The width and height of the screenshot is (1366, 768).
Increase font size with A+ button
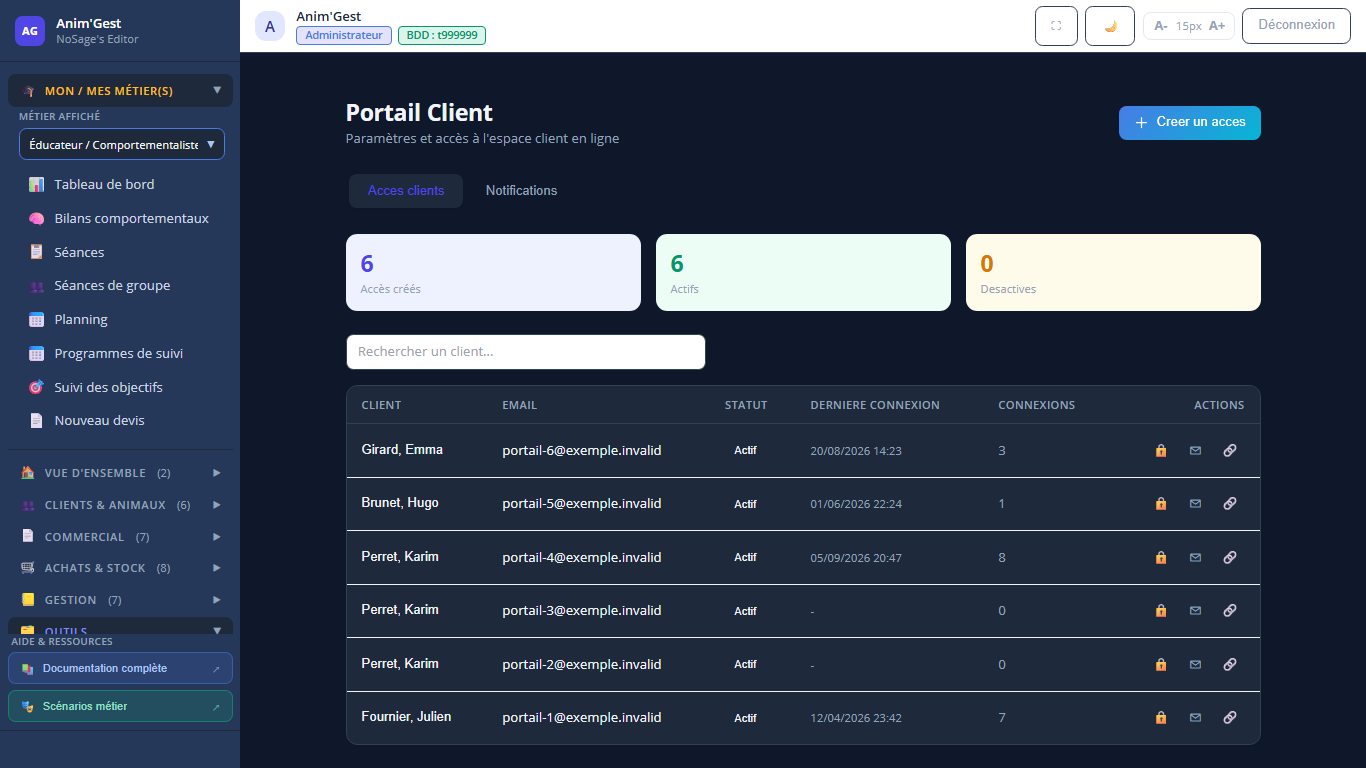click(1217, 26)
